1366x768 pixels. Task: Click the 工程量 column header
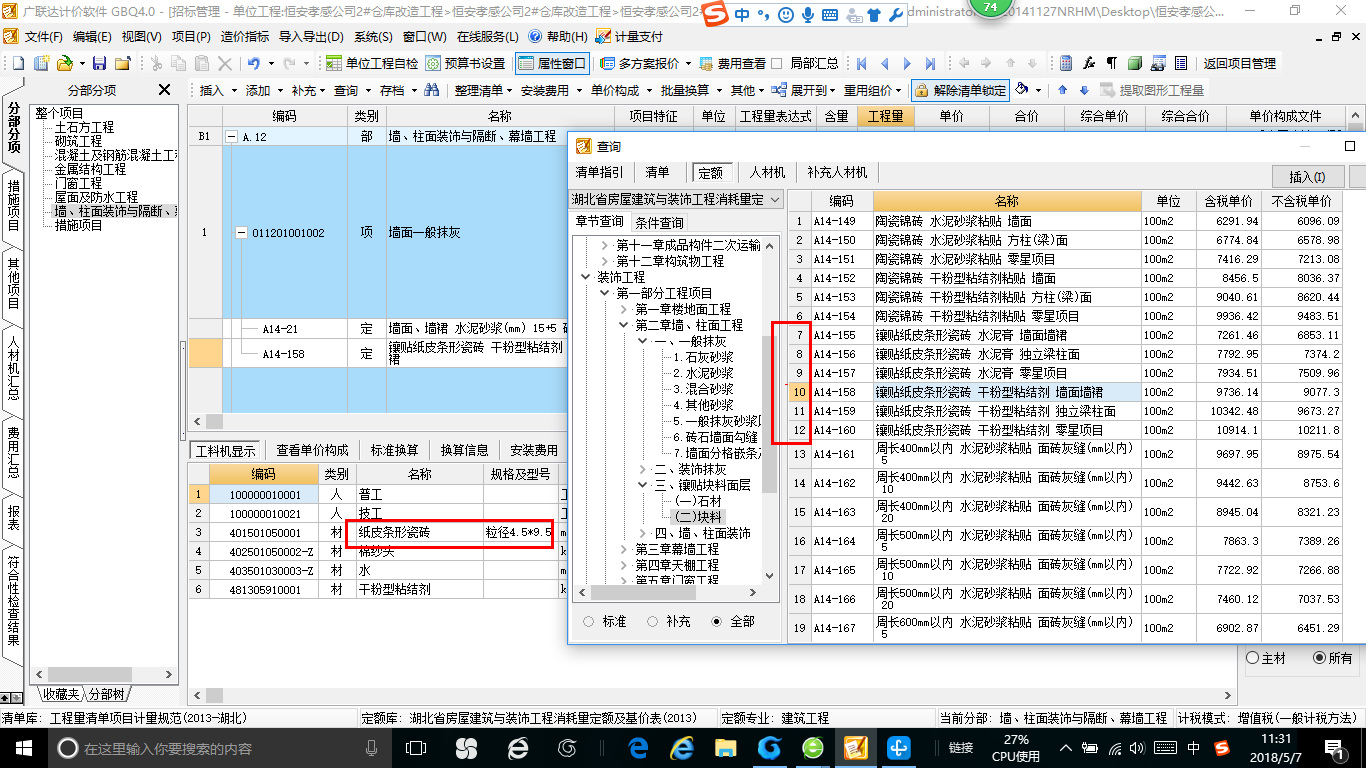[x=884, y=116]
